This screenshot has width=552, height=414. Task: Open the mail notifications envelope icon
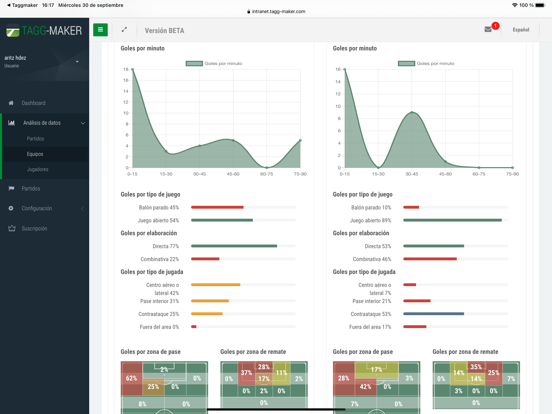coord(488,30)
